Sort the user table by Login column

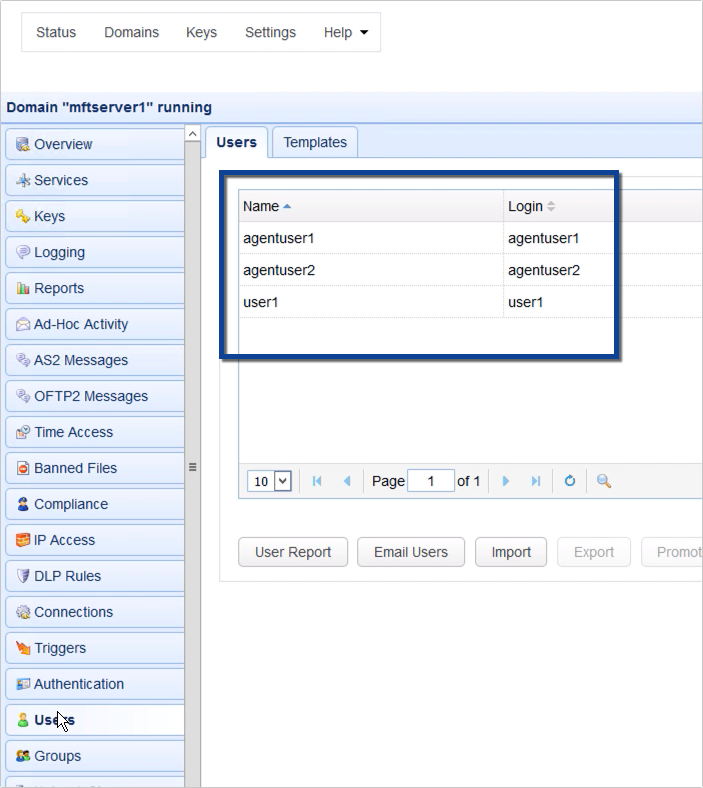[526, 206]
